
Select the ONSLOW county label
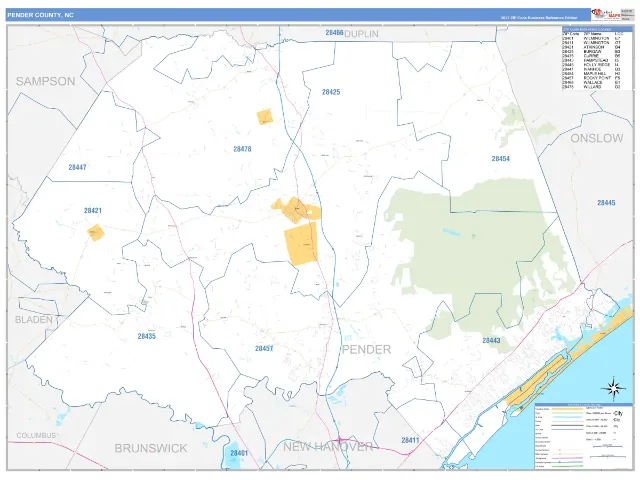click(x=597, y=138)
